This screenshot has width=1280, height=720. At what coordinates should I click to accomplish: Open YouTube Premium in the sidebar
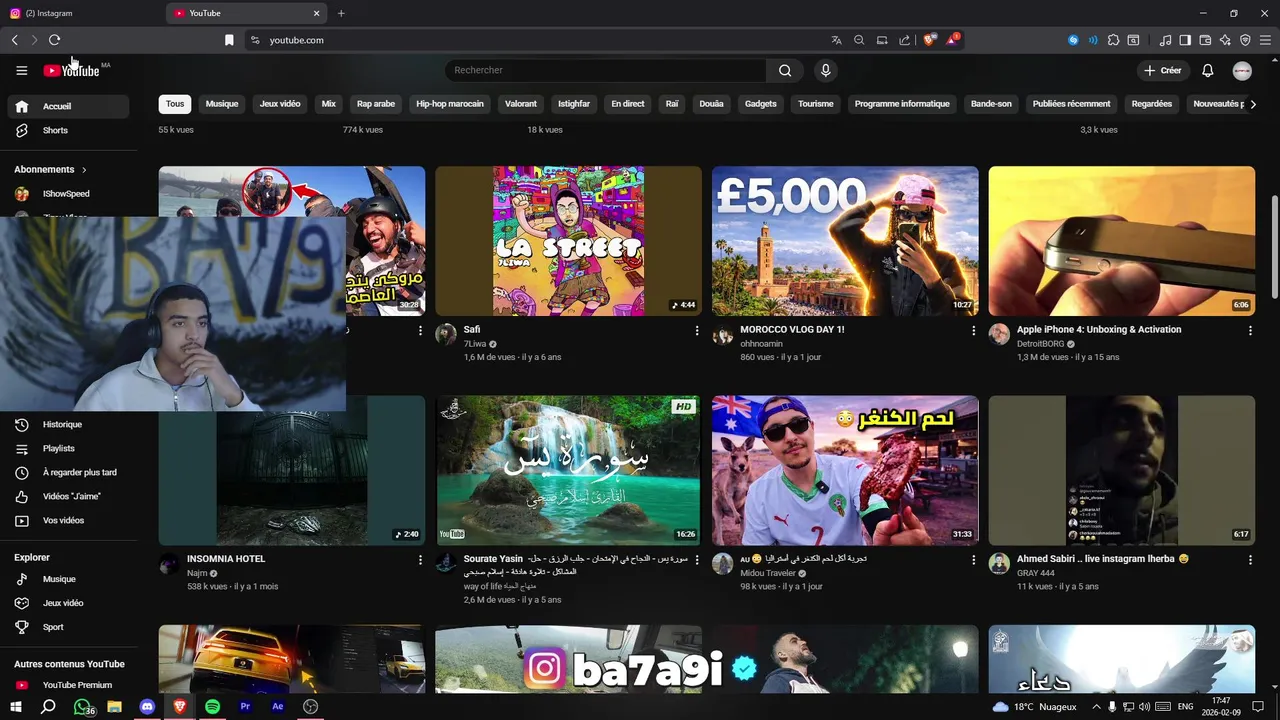coord(68,685)
